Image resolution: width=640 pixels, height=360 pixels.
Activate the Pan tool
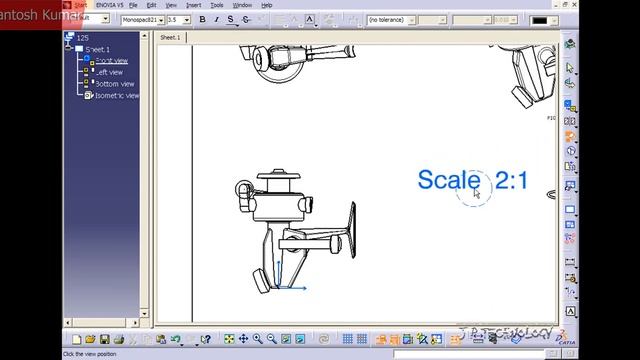(243, 339)
